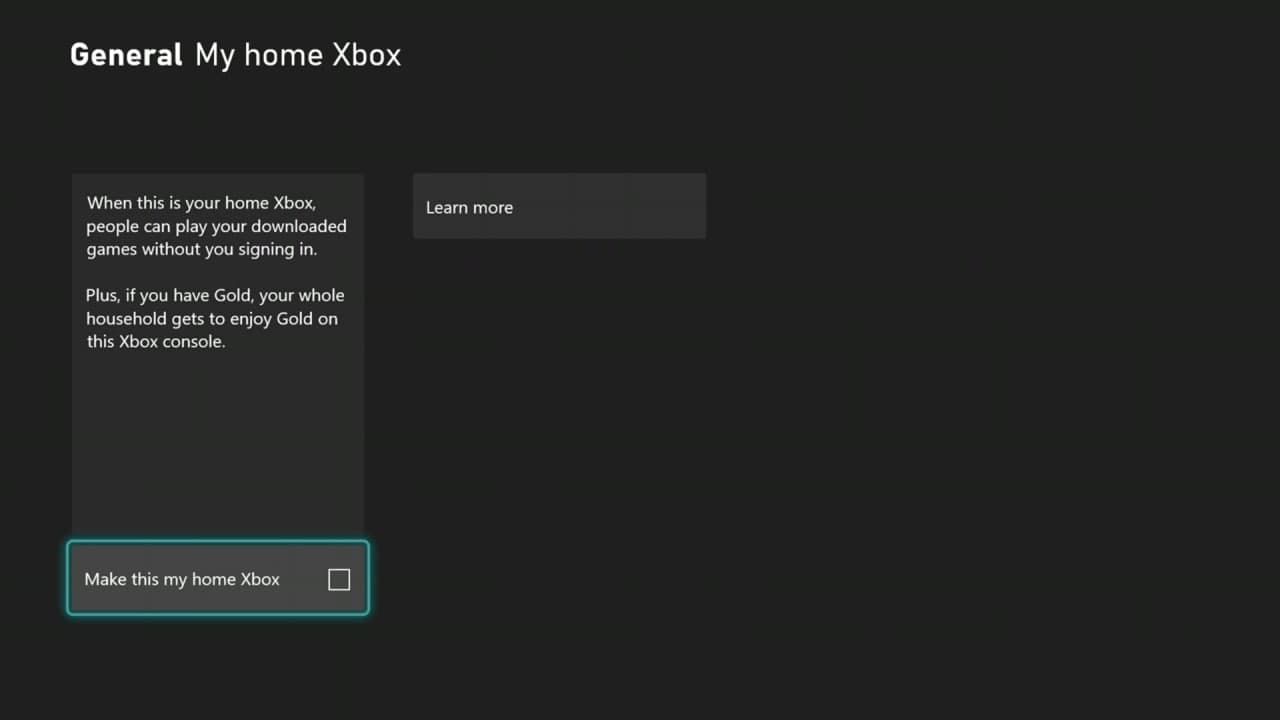Click the Make this my home Xbox label
Viewport: 1280px width, 720px height.
[181, 579]
